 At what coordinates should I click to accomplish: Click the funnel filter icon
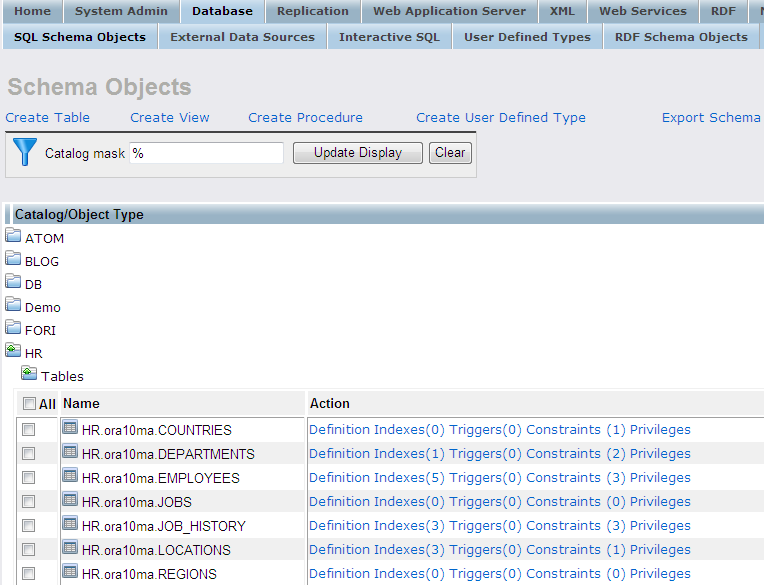pos(25,152)
